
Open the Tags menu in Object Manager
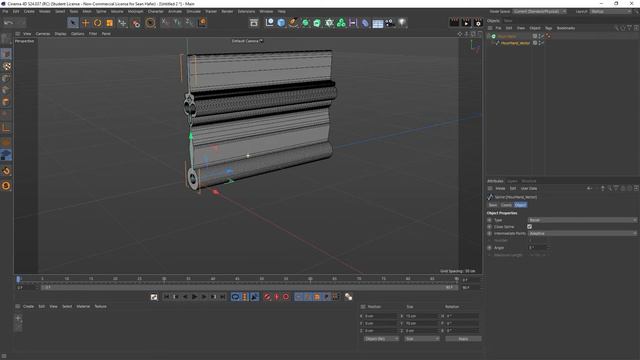pos(548,28)
